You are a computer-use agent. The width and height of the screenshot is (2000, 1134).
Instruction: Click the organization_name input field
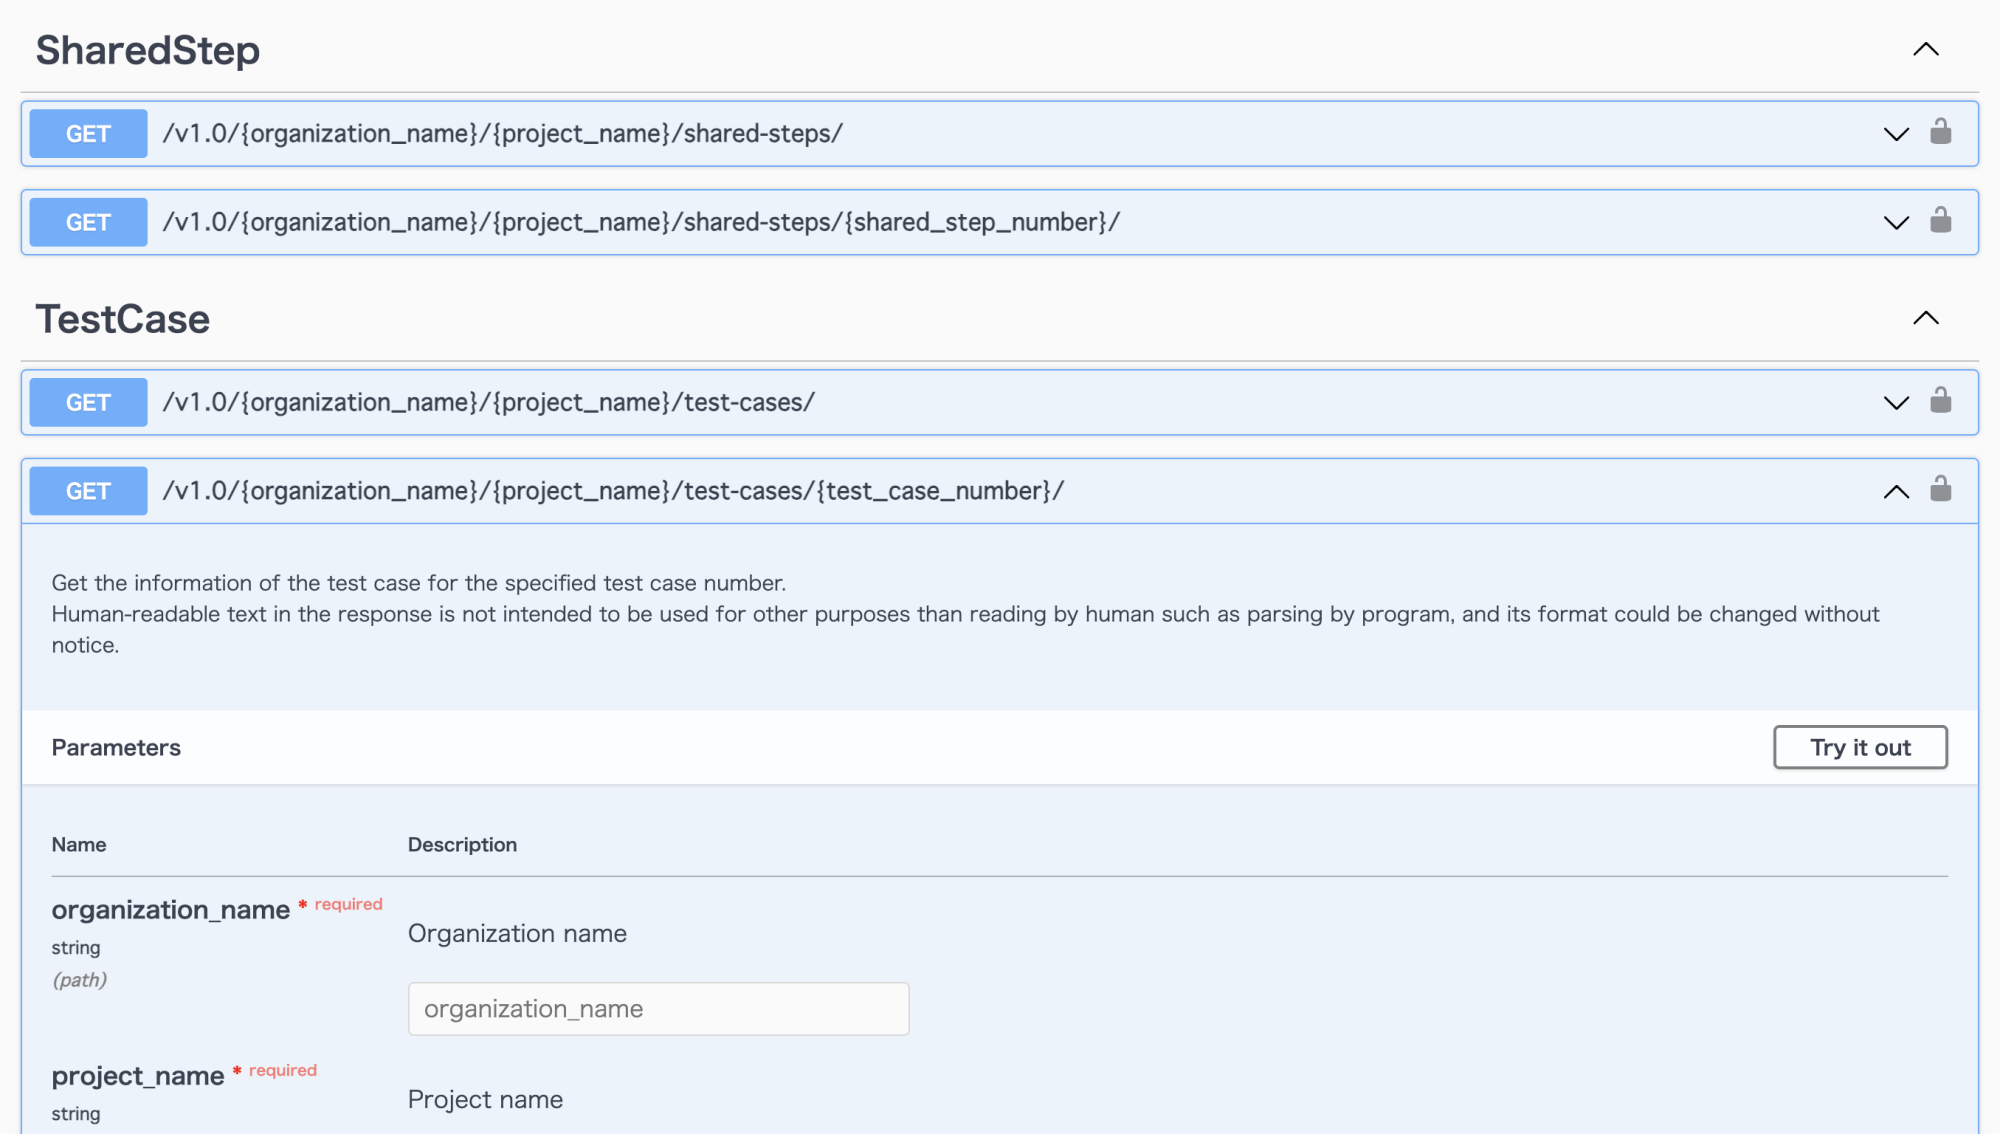click(657, 1008)
